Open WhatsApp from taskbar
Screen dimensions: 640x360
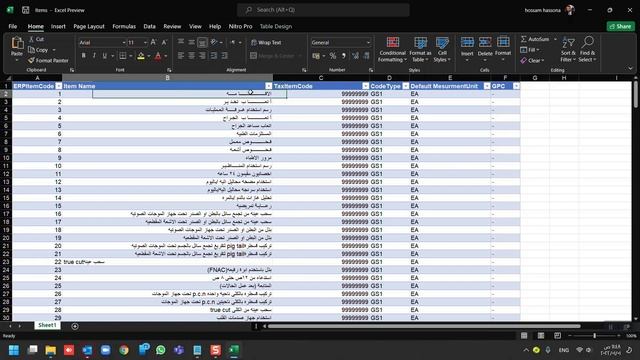point(161,350)
